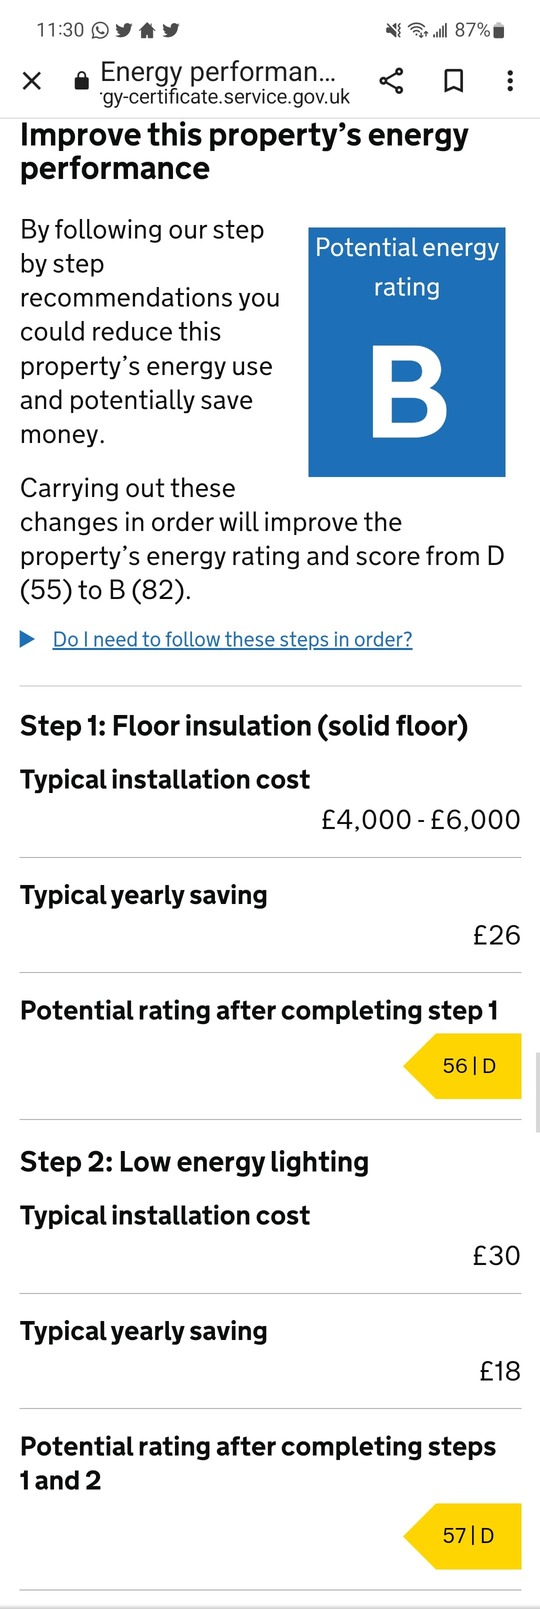Viewport: 540px width, 1609px height.
Task: Expand the disclosure triangle beside steps question
Action: pyautogui.click(x=28, y=639)
